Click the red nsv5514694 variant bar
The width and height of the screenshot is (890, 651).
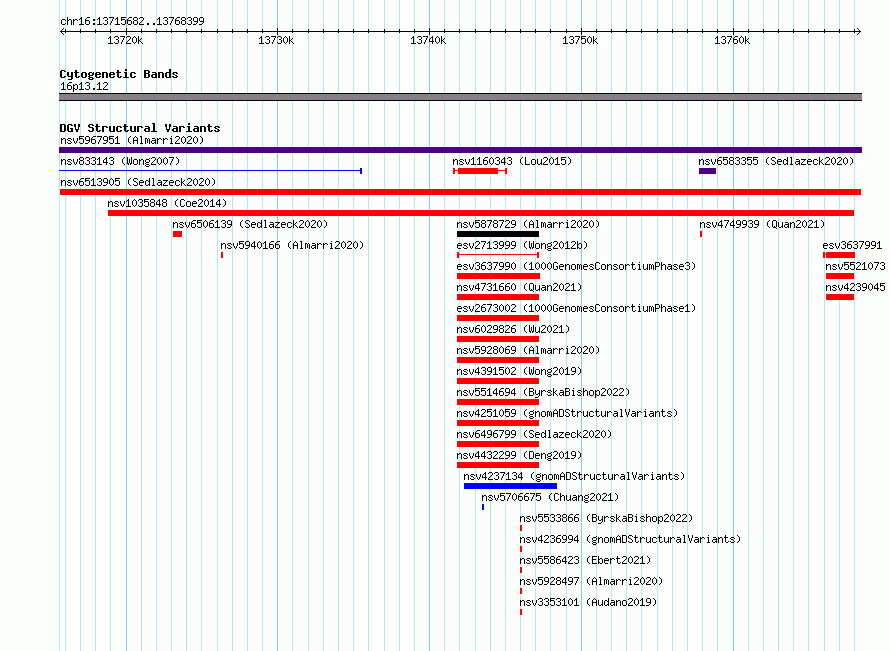[x=498, y=402]
